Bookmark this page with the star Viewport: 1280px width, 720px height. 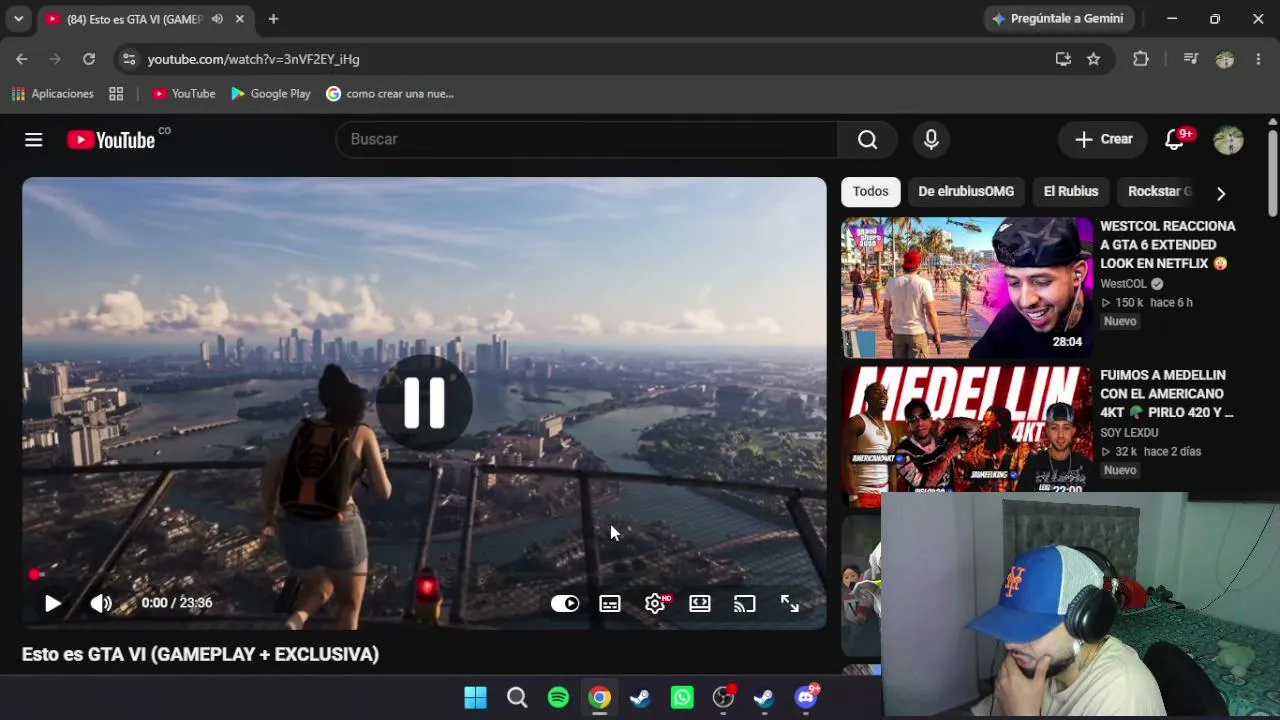coord(1094,59)
